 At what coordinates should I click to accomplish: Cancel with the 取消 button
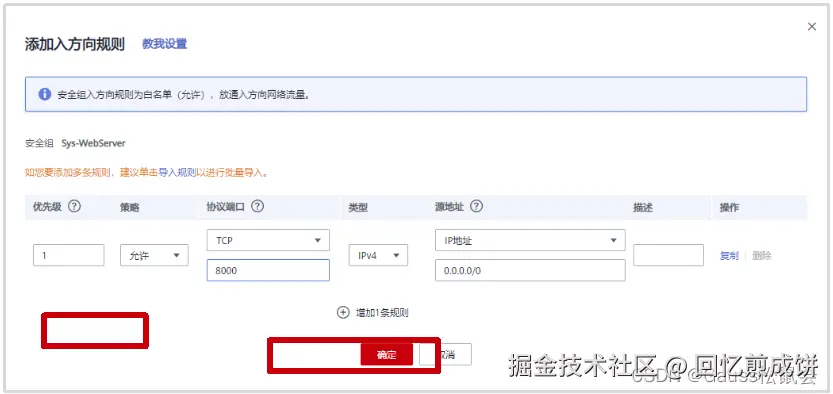[445, 355]
